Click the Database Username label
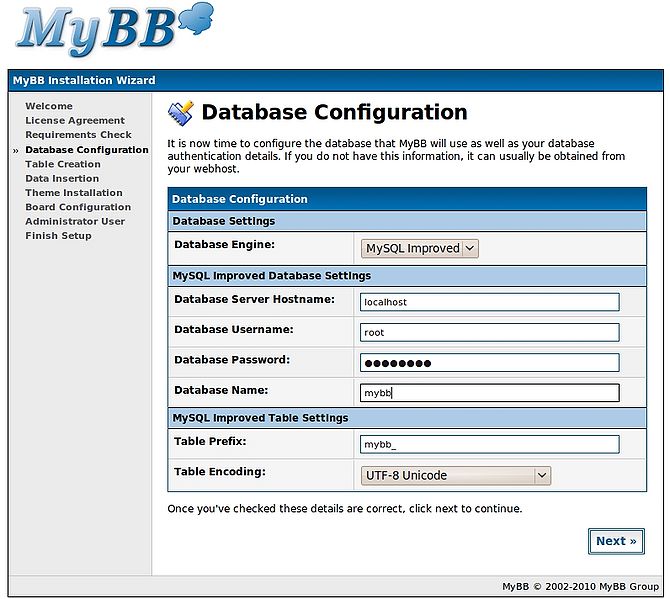 point(234,330)
